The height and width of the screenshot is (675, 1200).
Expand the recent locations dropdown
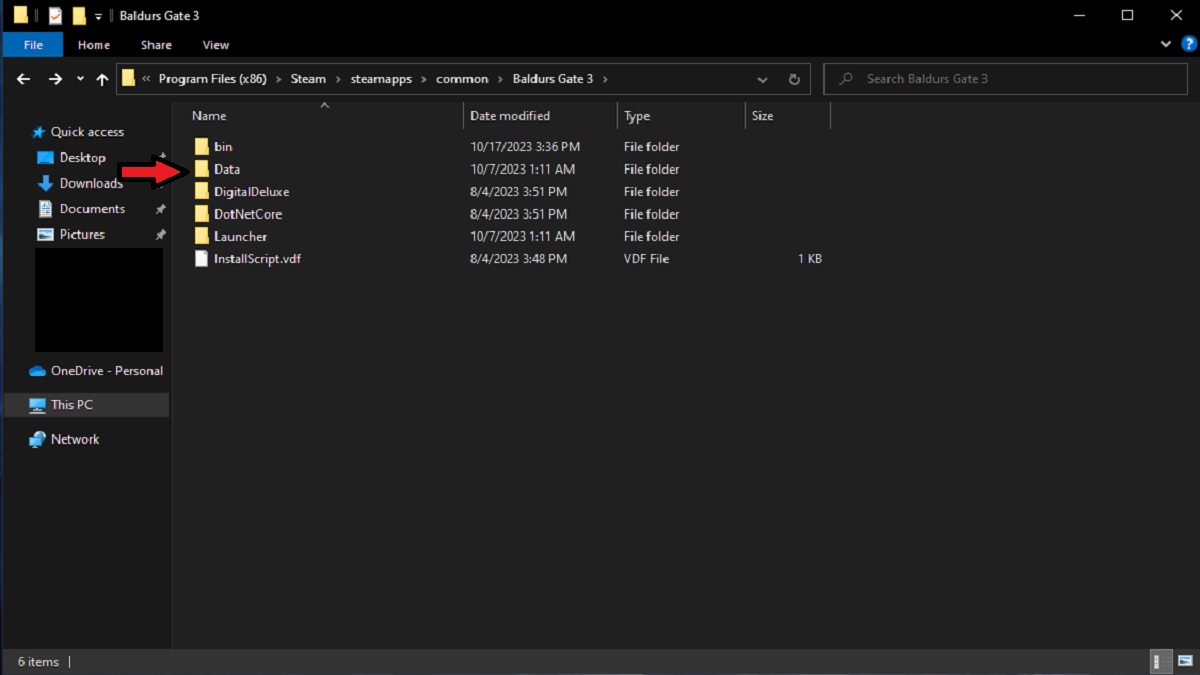point(80,79)
